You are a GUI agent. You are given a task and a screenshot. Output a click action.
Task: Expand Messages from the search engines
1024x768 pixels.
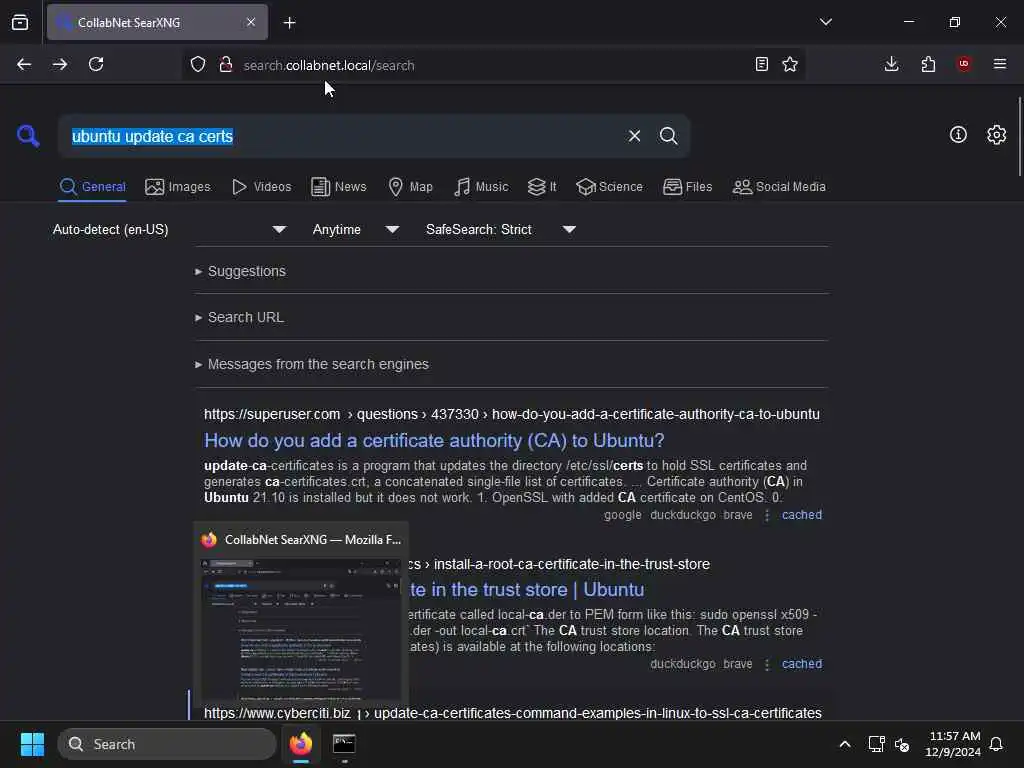pos(312,364)
